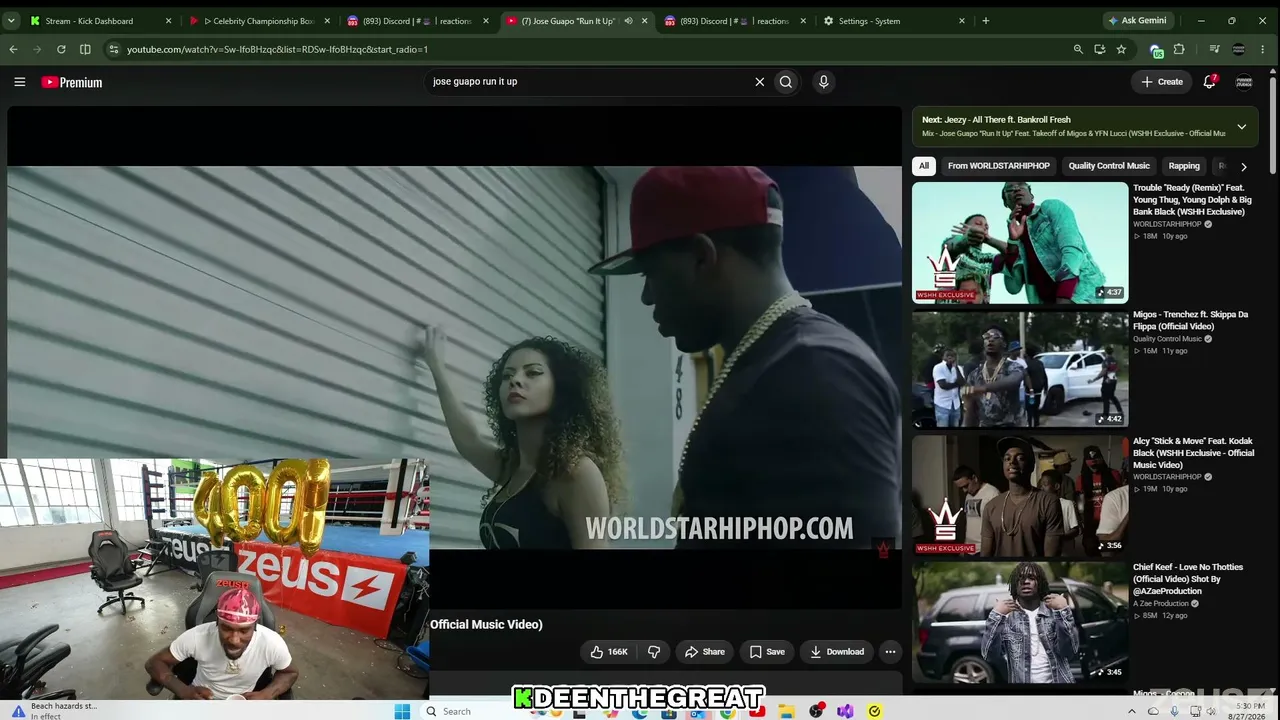Close the Kick Dashboard tab

(168, 21)
